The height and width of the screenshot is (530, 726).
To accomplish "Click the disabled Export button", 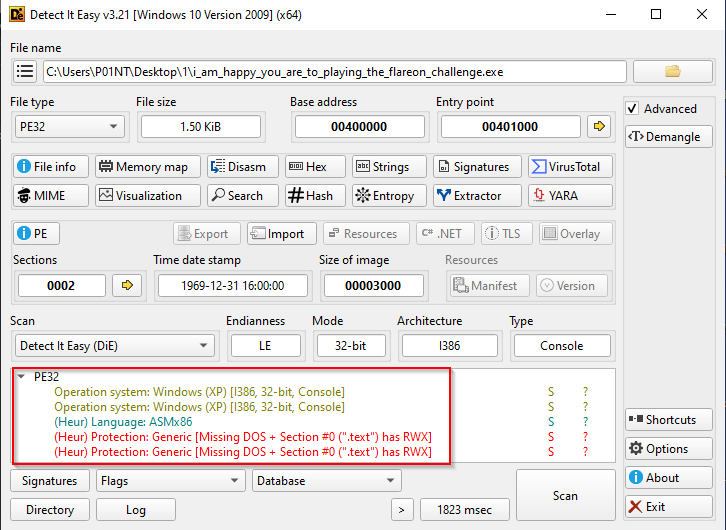I will pyautogui.click(x=207, y=233).
